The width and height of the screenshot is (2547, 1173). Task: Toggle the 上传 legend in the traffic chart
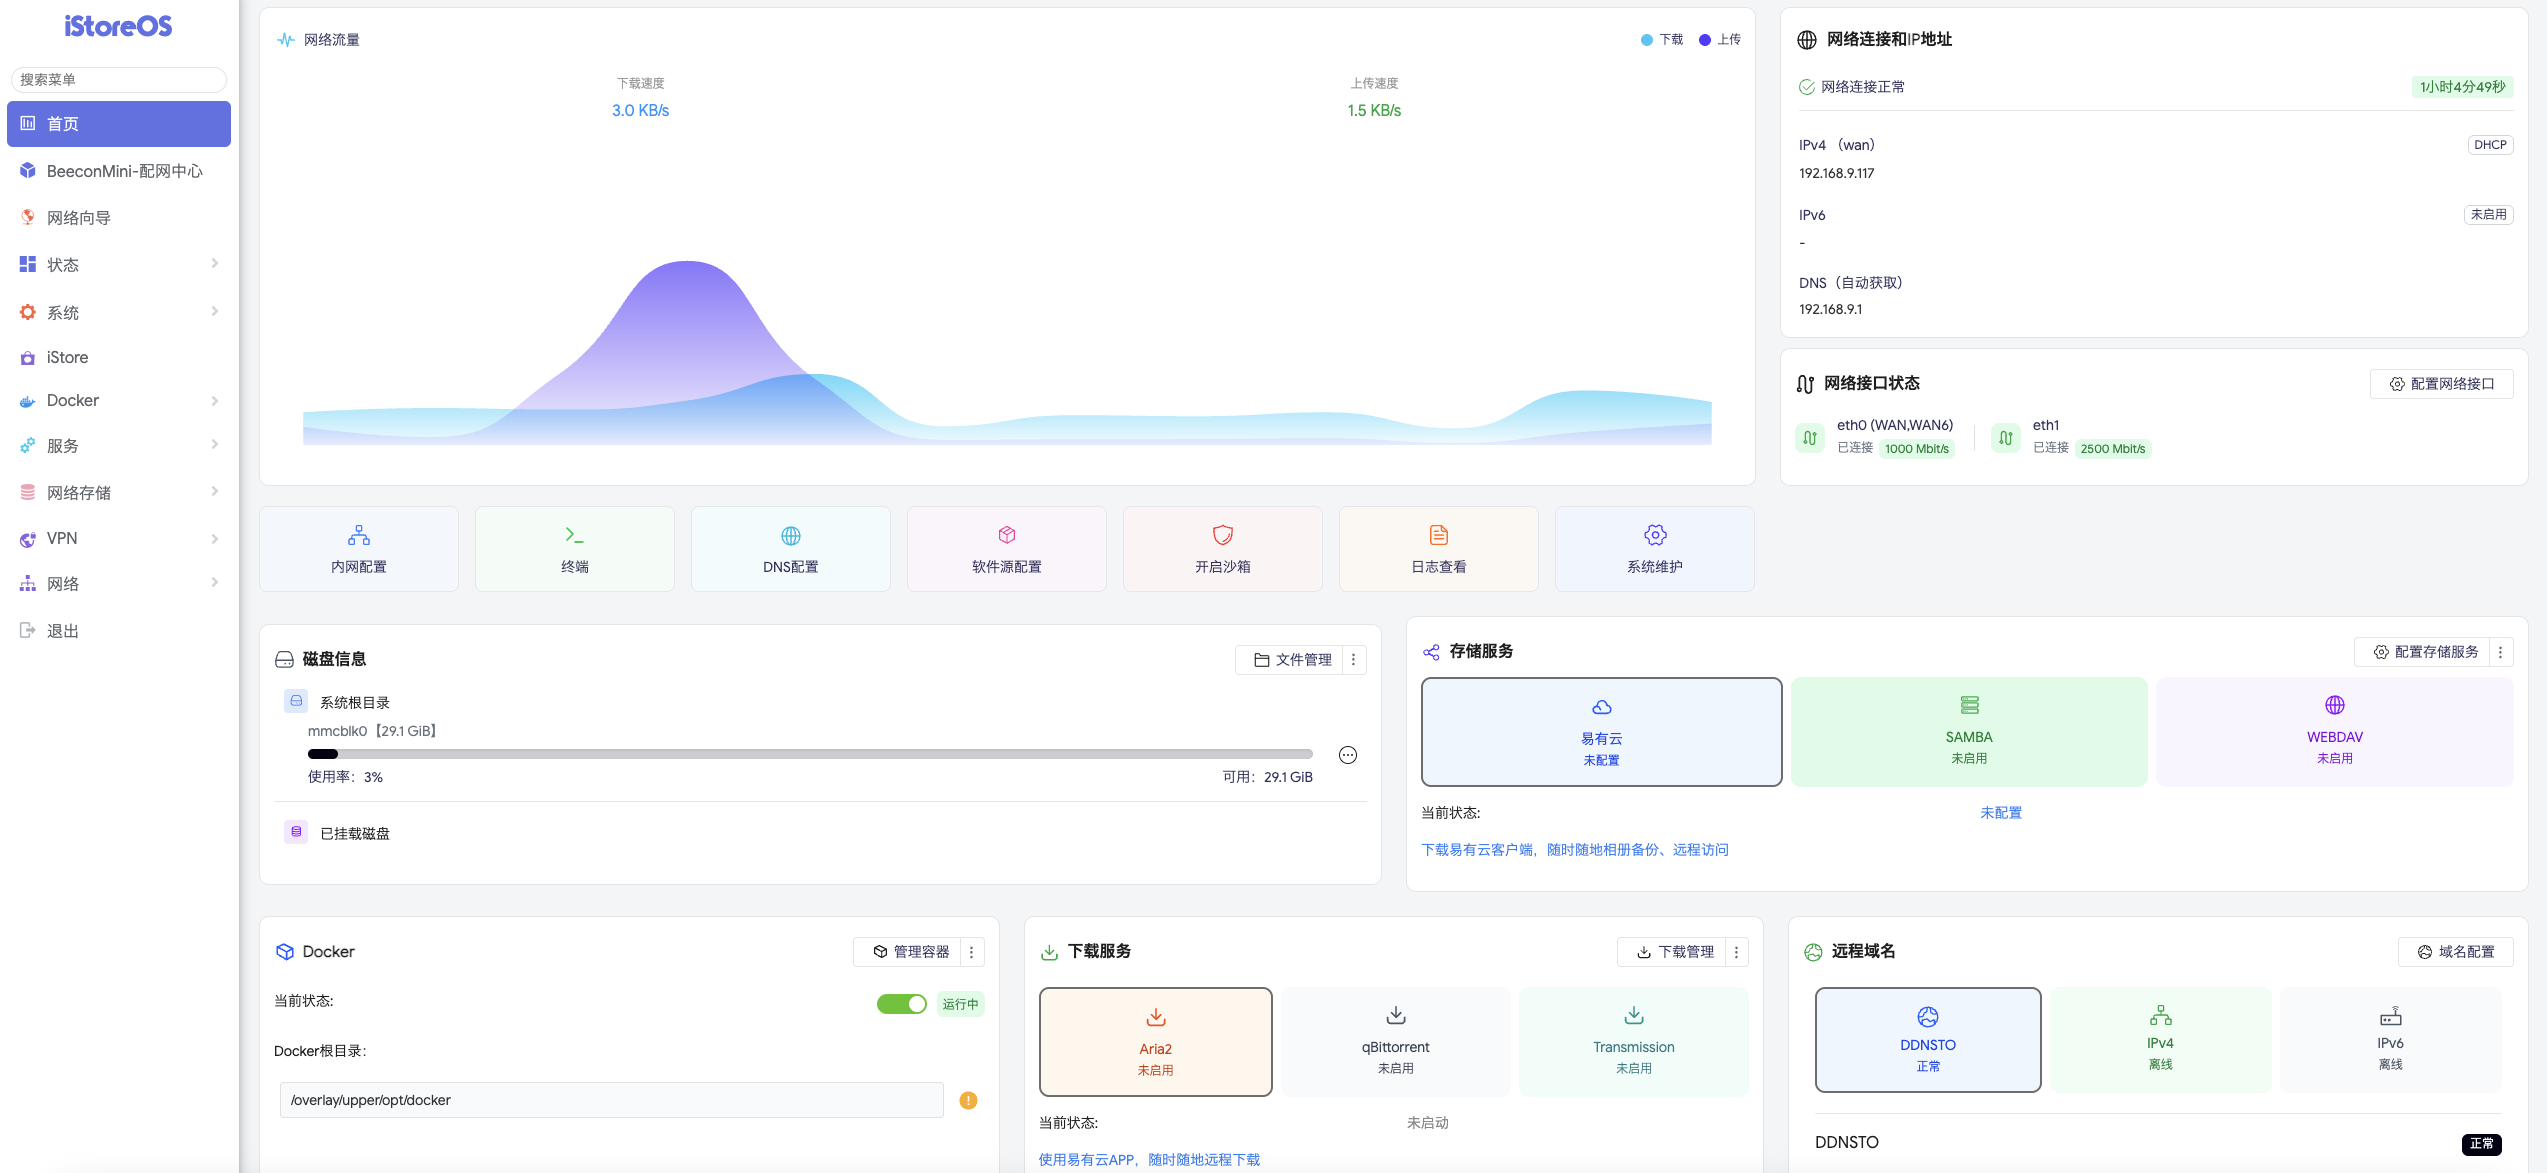(x=1720, y=40)
